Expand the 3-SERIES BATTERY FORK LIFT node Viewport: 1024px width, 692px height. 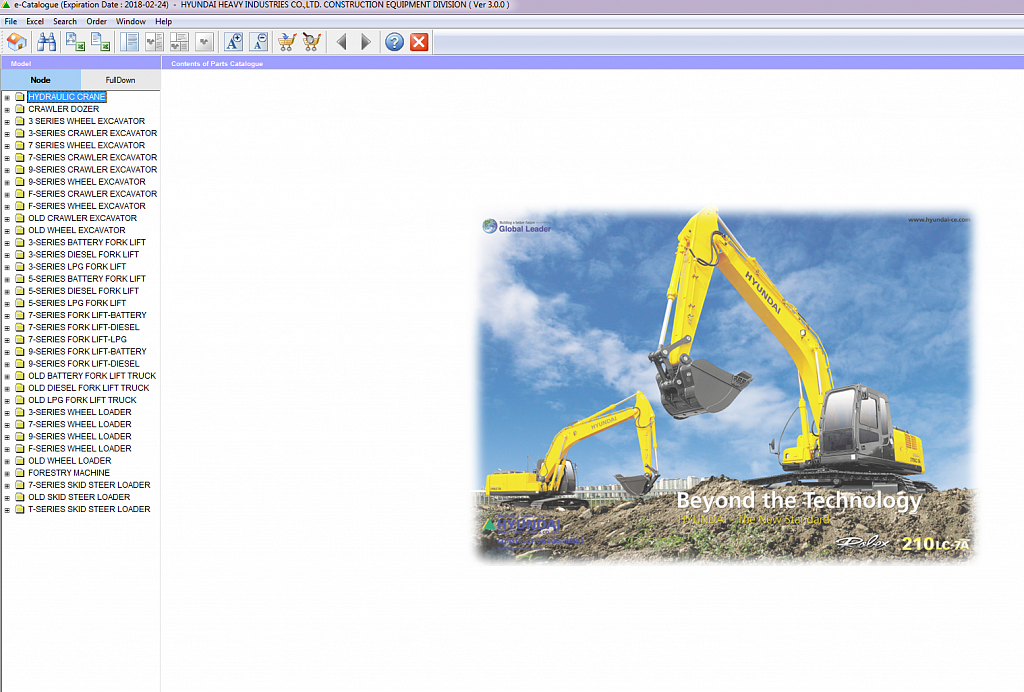pos(7,244)
